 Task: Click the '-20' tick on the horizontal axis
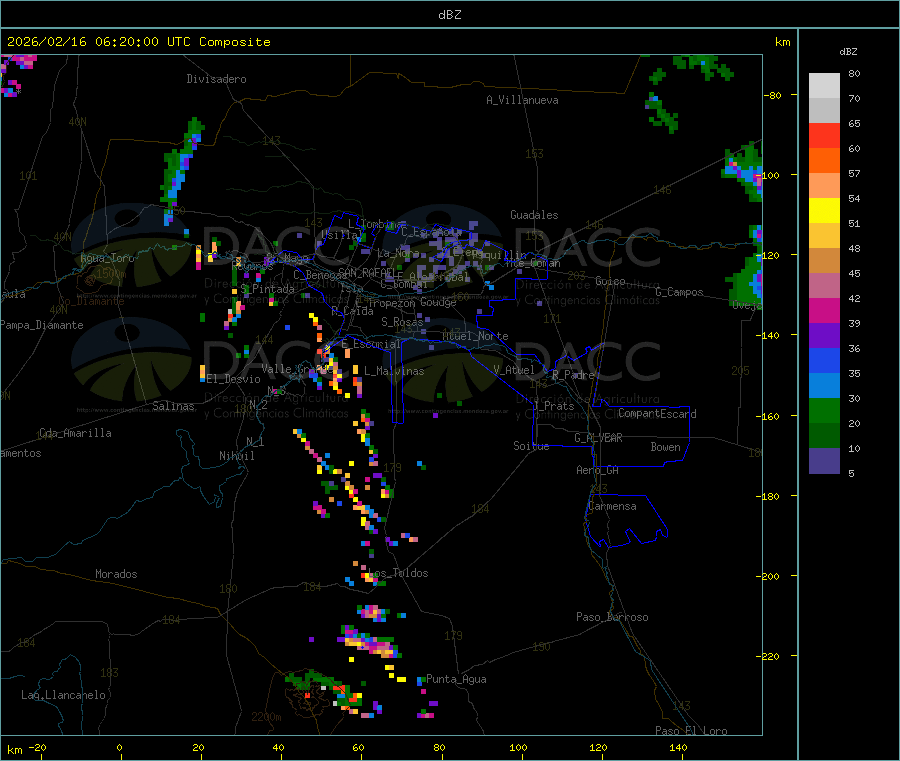click(x=38, y=747)
